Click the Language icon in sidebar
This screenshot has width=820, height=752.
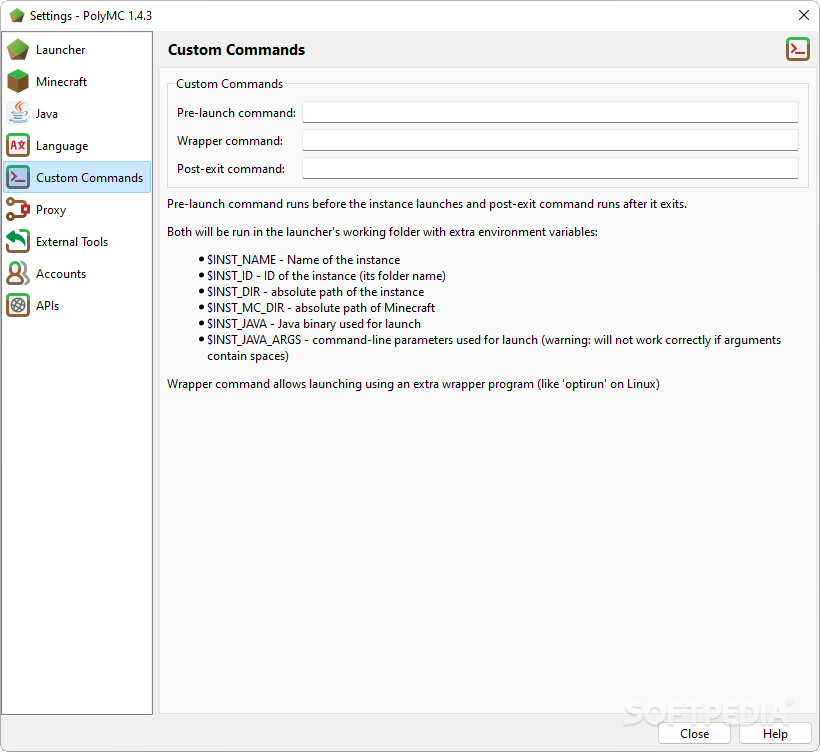[18, 145]
